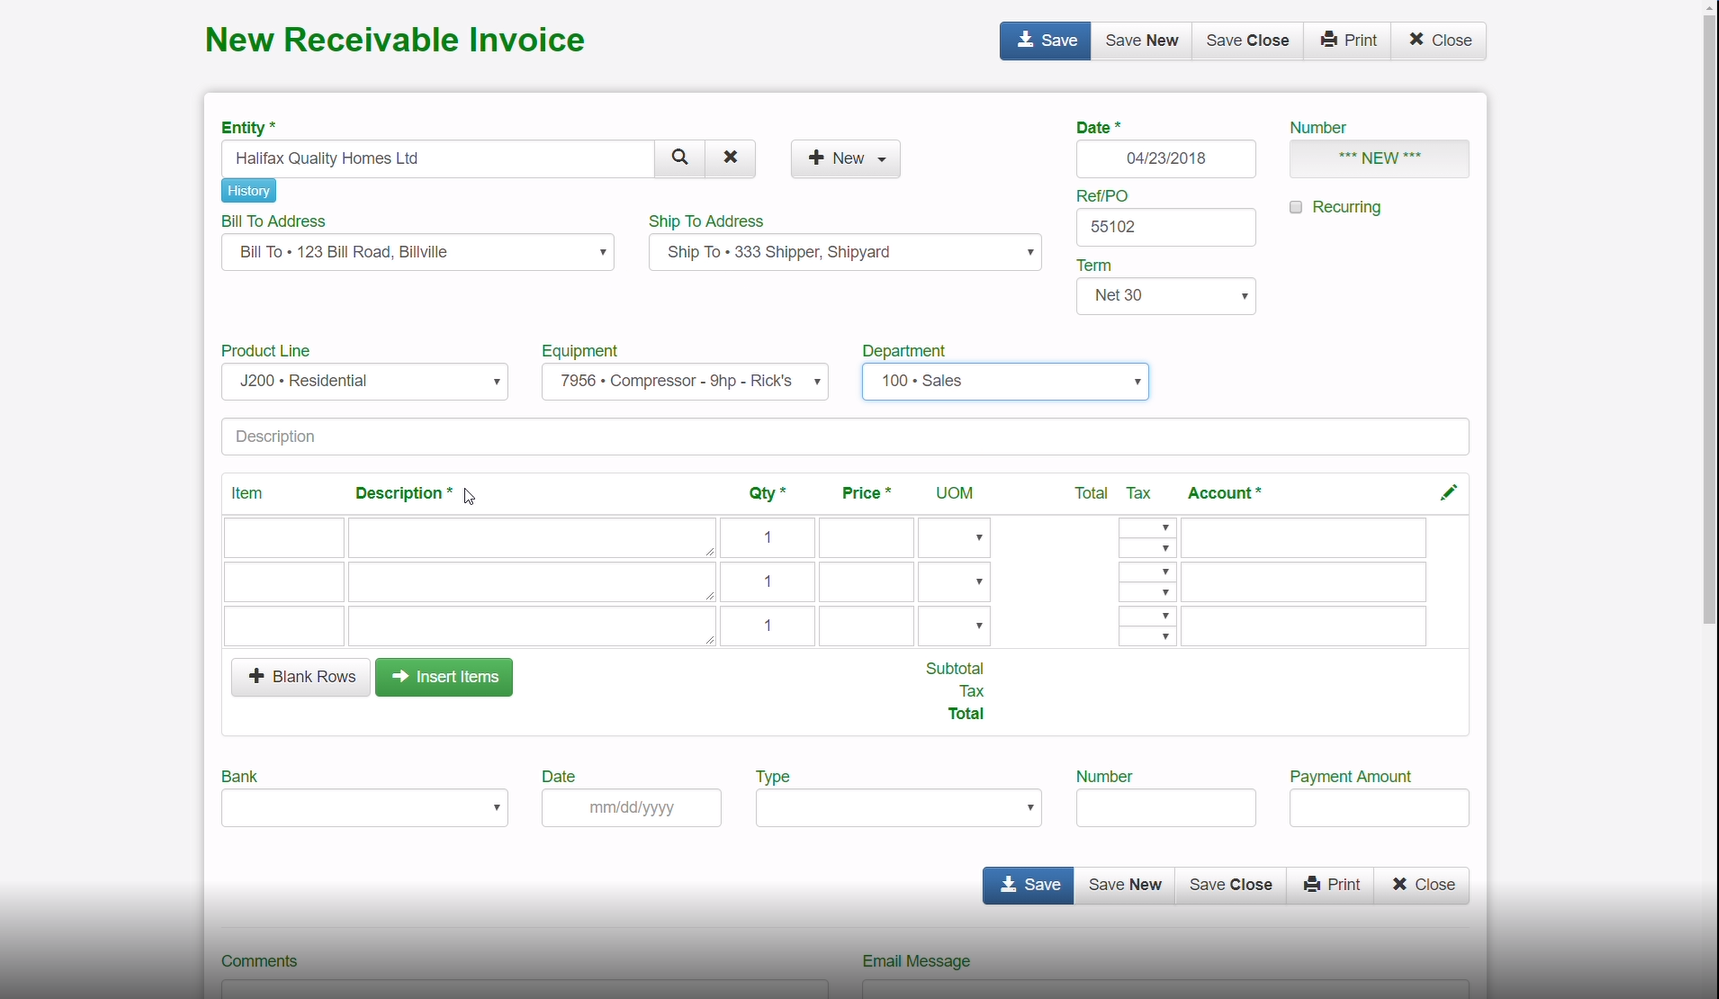Open the payment Type dropdown
The height and width of the screenshot is (999, 1719).
899,808
